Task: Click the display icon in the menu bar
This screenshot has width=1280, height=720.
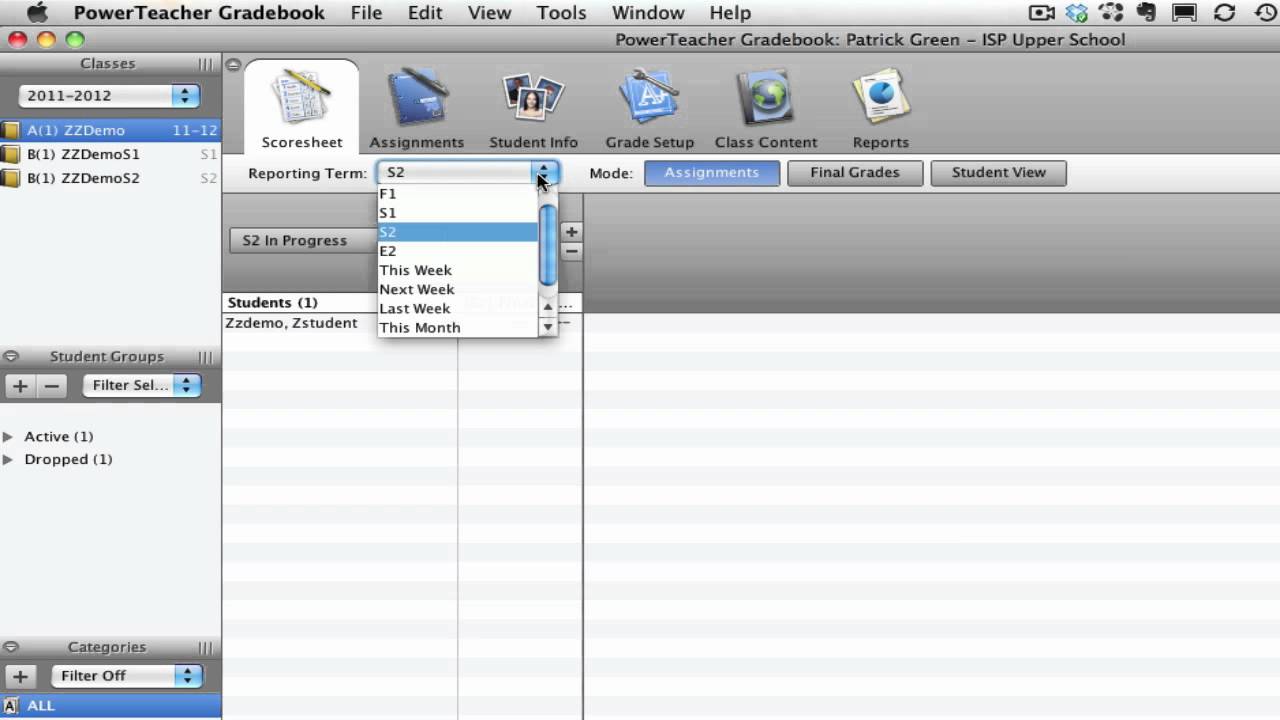Action: (x=1185, y=13)
